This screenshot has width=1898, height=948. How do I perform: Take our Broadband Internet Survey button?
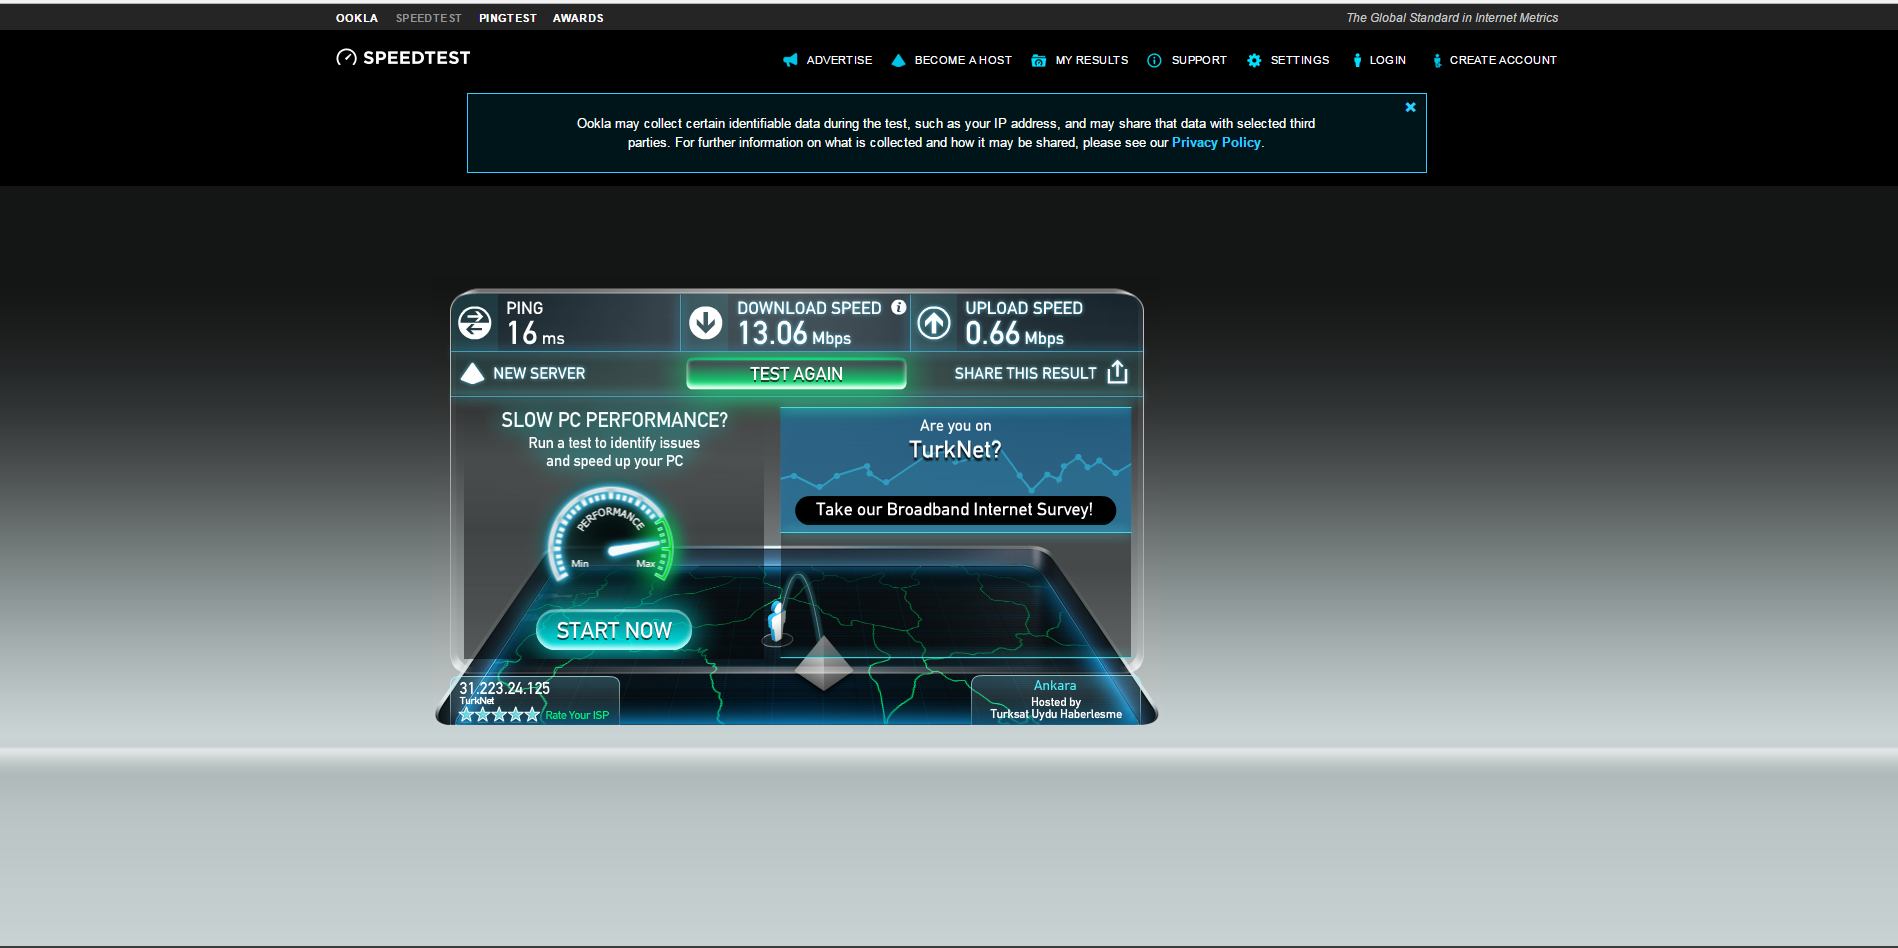[x=954, y=510]
